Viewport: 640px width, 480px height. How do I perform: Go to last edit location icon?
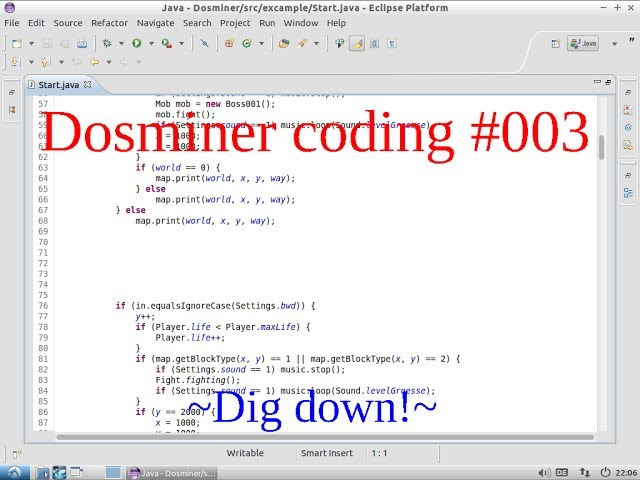click(x=77, y=62)
